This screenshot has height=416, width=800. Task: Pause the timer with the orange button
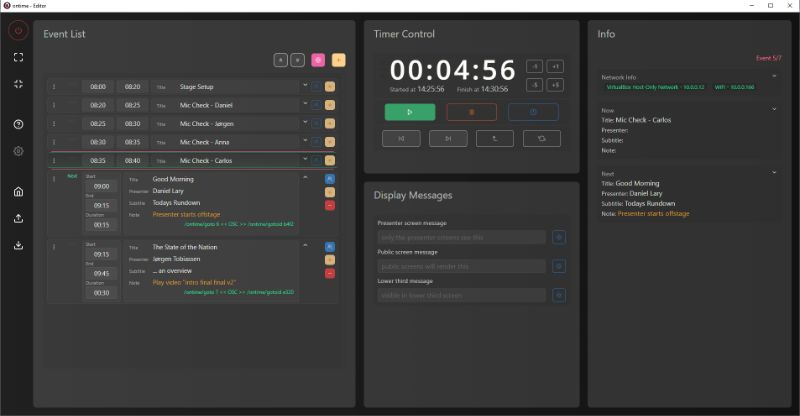[x=471, y=112]
